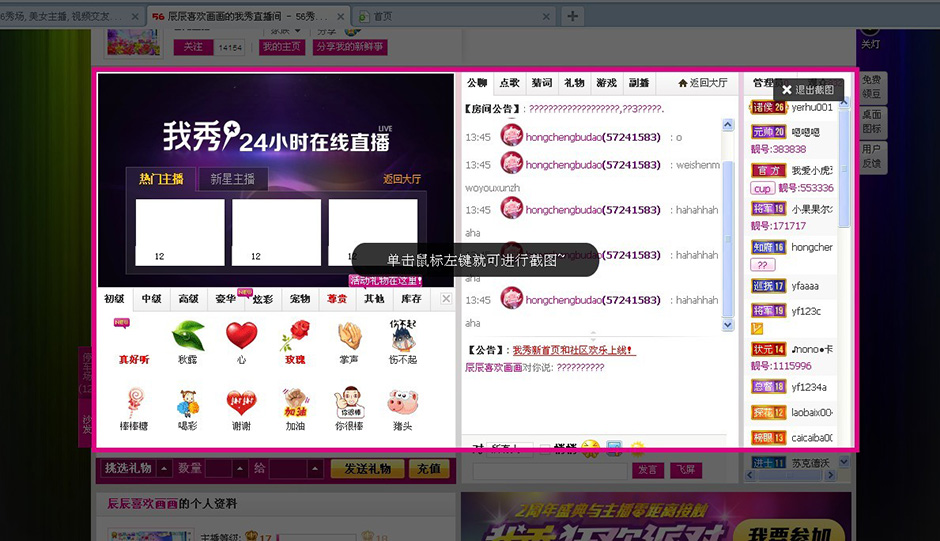
Task: Click chat scrollbar down arrow
Action: [728, 325]
